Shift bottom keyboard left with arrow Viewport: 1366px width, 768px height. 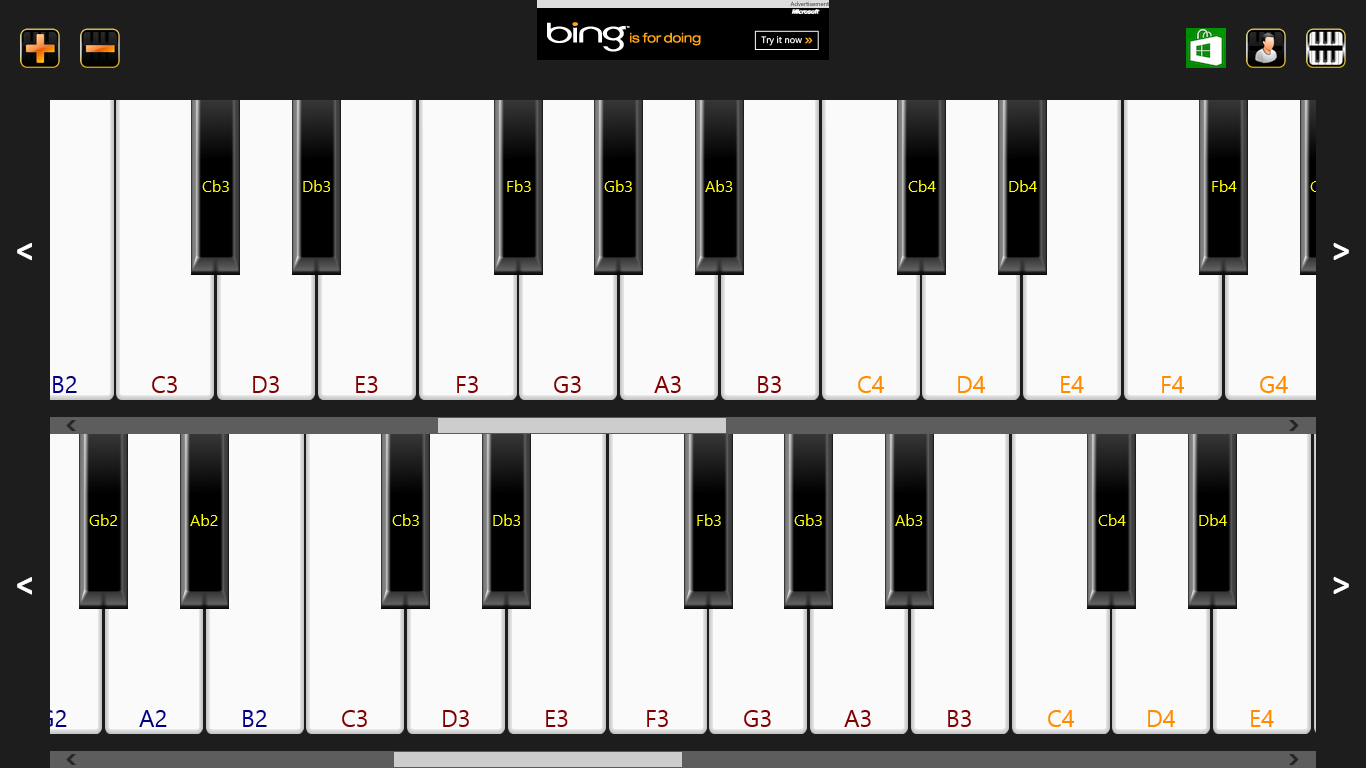(25, 585)
